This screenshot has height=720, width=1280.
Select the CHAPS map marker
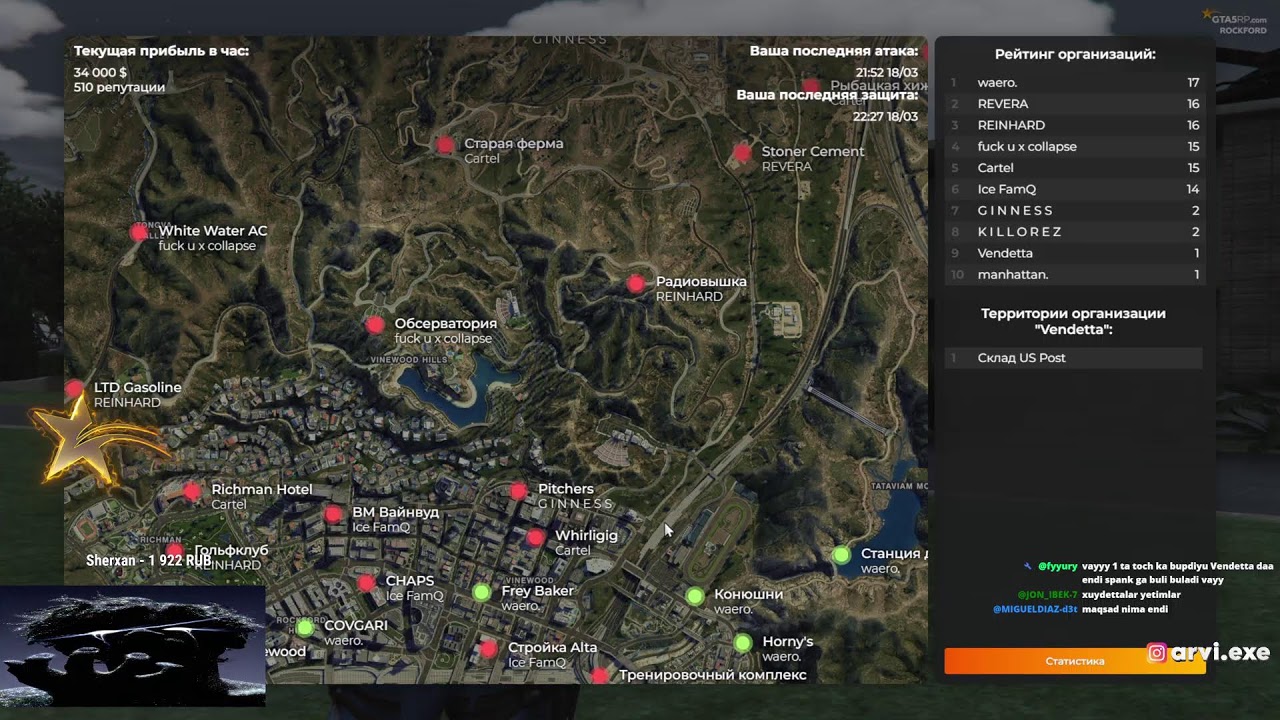367,583
